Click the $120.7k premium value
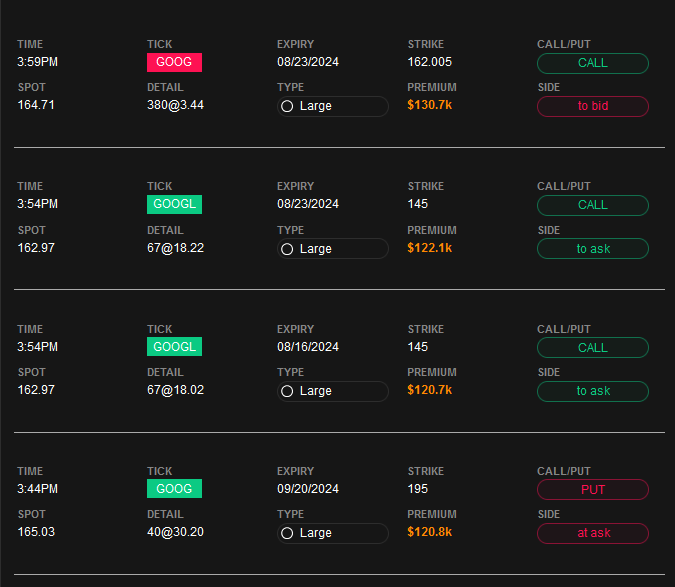Image resolution: width=675 pixels, height=587 pixels. point(430,390)
